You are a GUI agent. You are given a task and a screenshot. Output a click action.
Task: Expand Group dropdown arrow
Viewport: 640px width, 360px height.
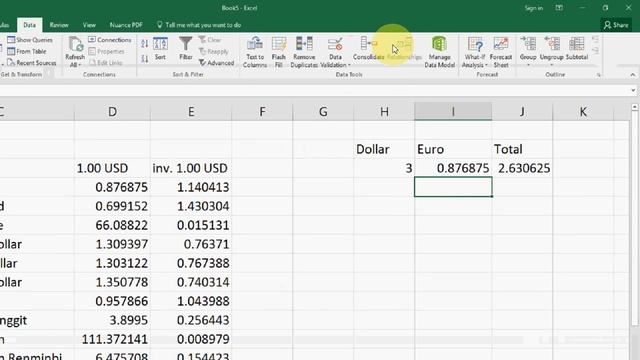[528, 65]
